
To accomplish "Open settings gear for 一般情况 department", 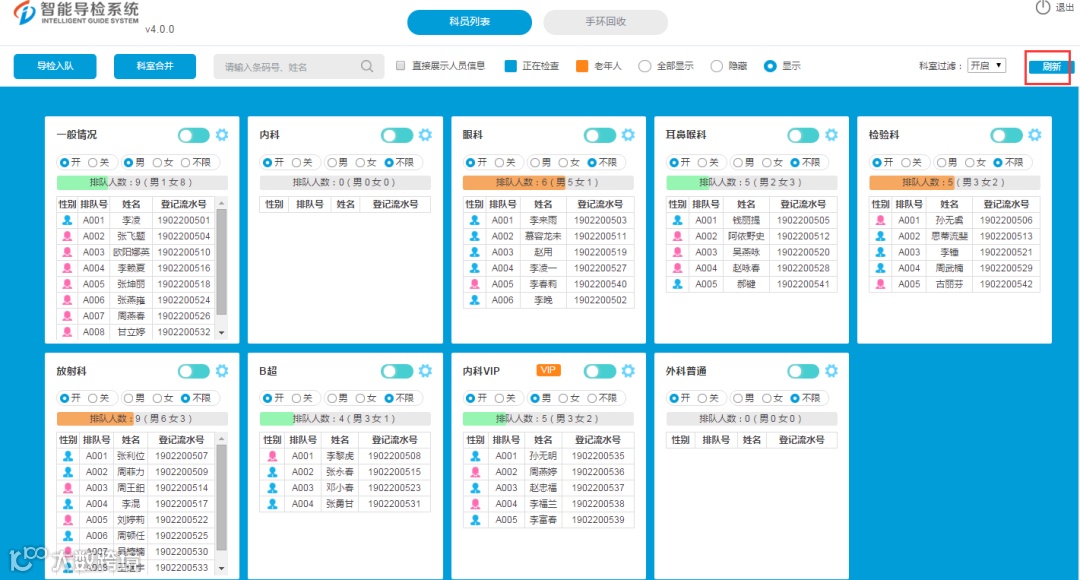I will coord(222,135).
